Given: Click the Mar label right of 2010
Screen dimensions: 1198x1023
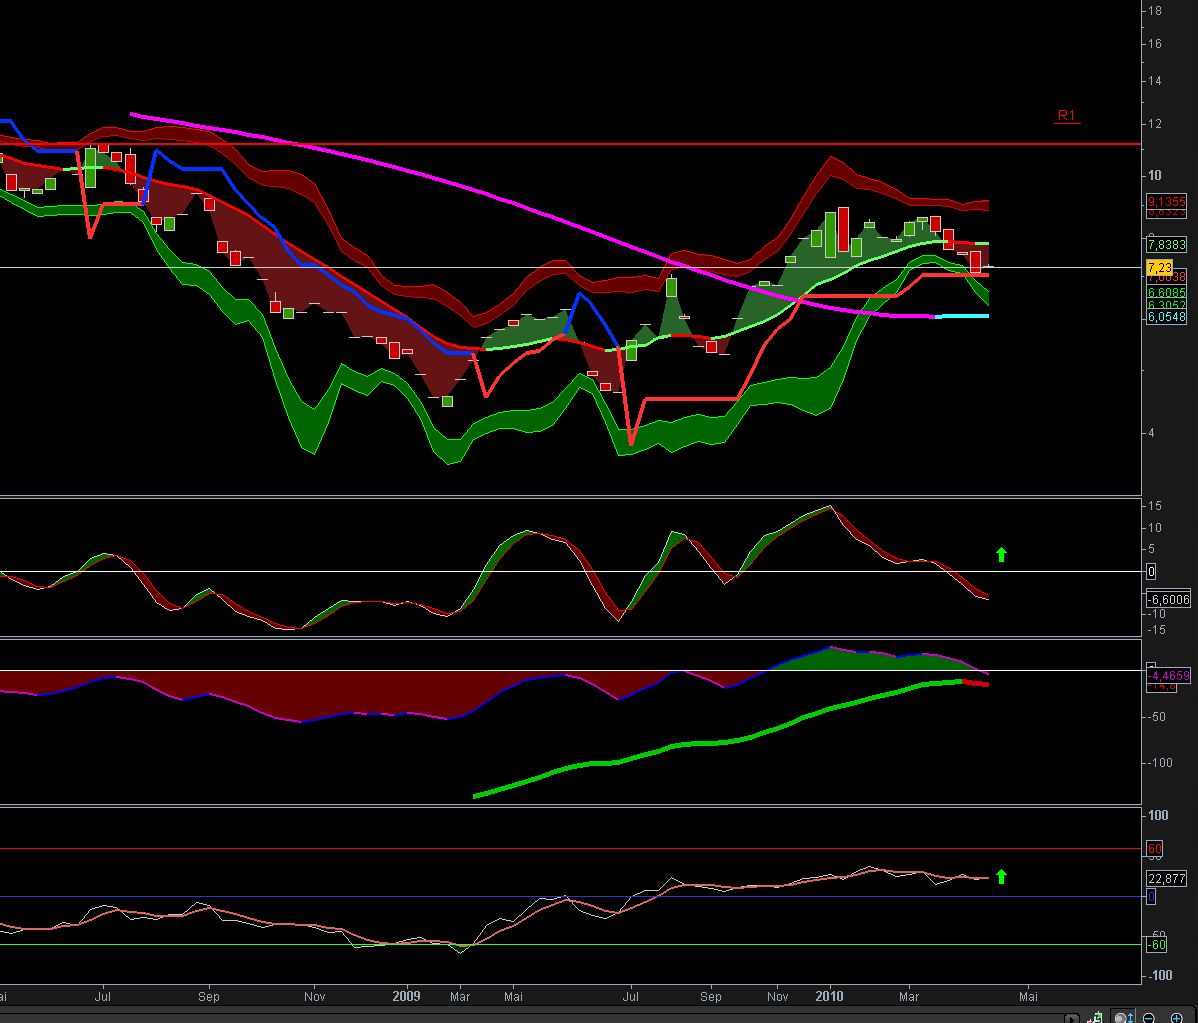Looking at the screenshot, I should (909, 996).
